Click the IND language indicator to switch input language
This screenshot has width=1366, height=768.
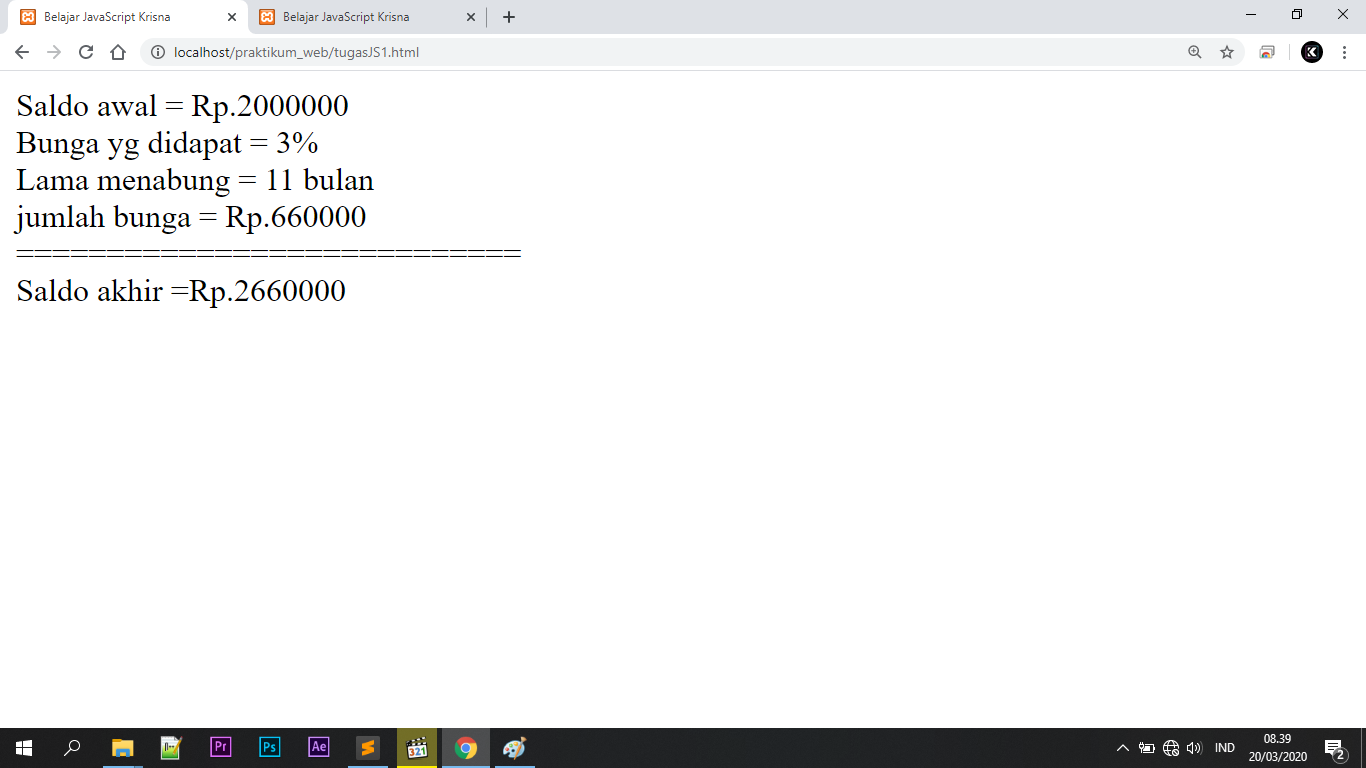tap(1225, 748)
